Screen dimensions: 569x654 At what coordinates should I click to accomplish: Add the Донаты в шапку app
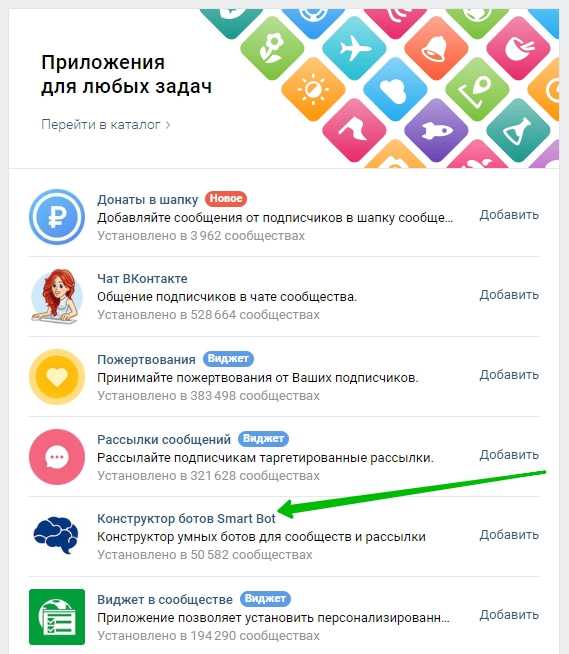[x=509, y=215]
